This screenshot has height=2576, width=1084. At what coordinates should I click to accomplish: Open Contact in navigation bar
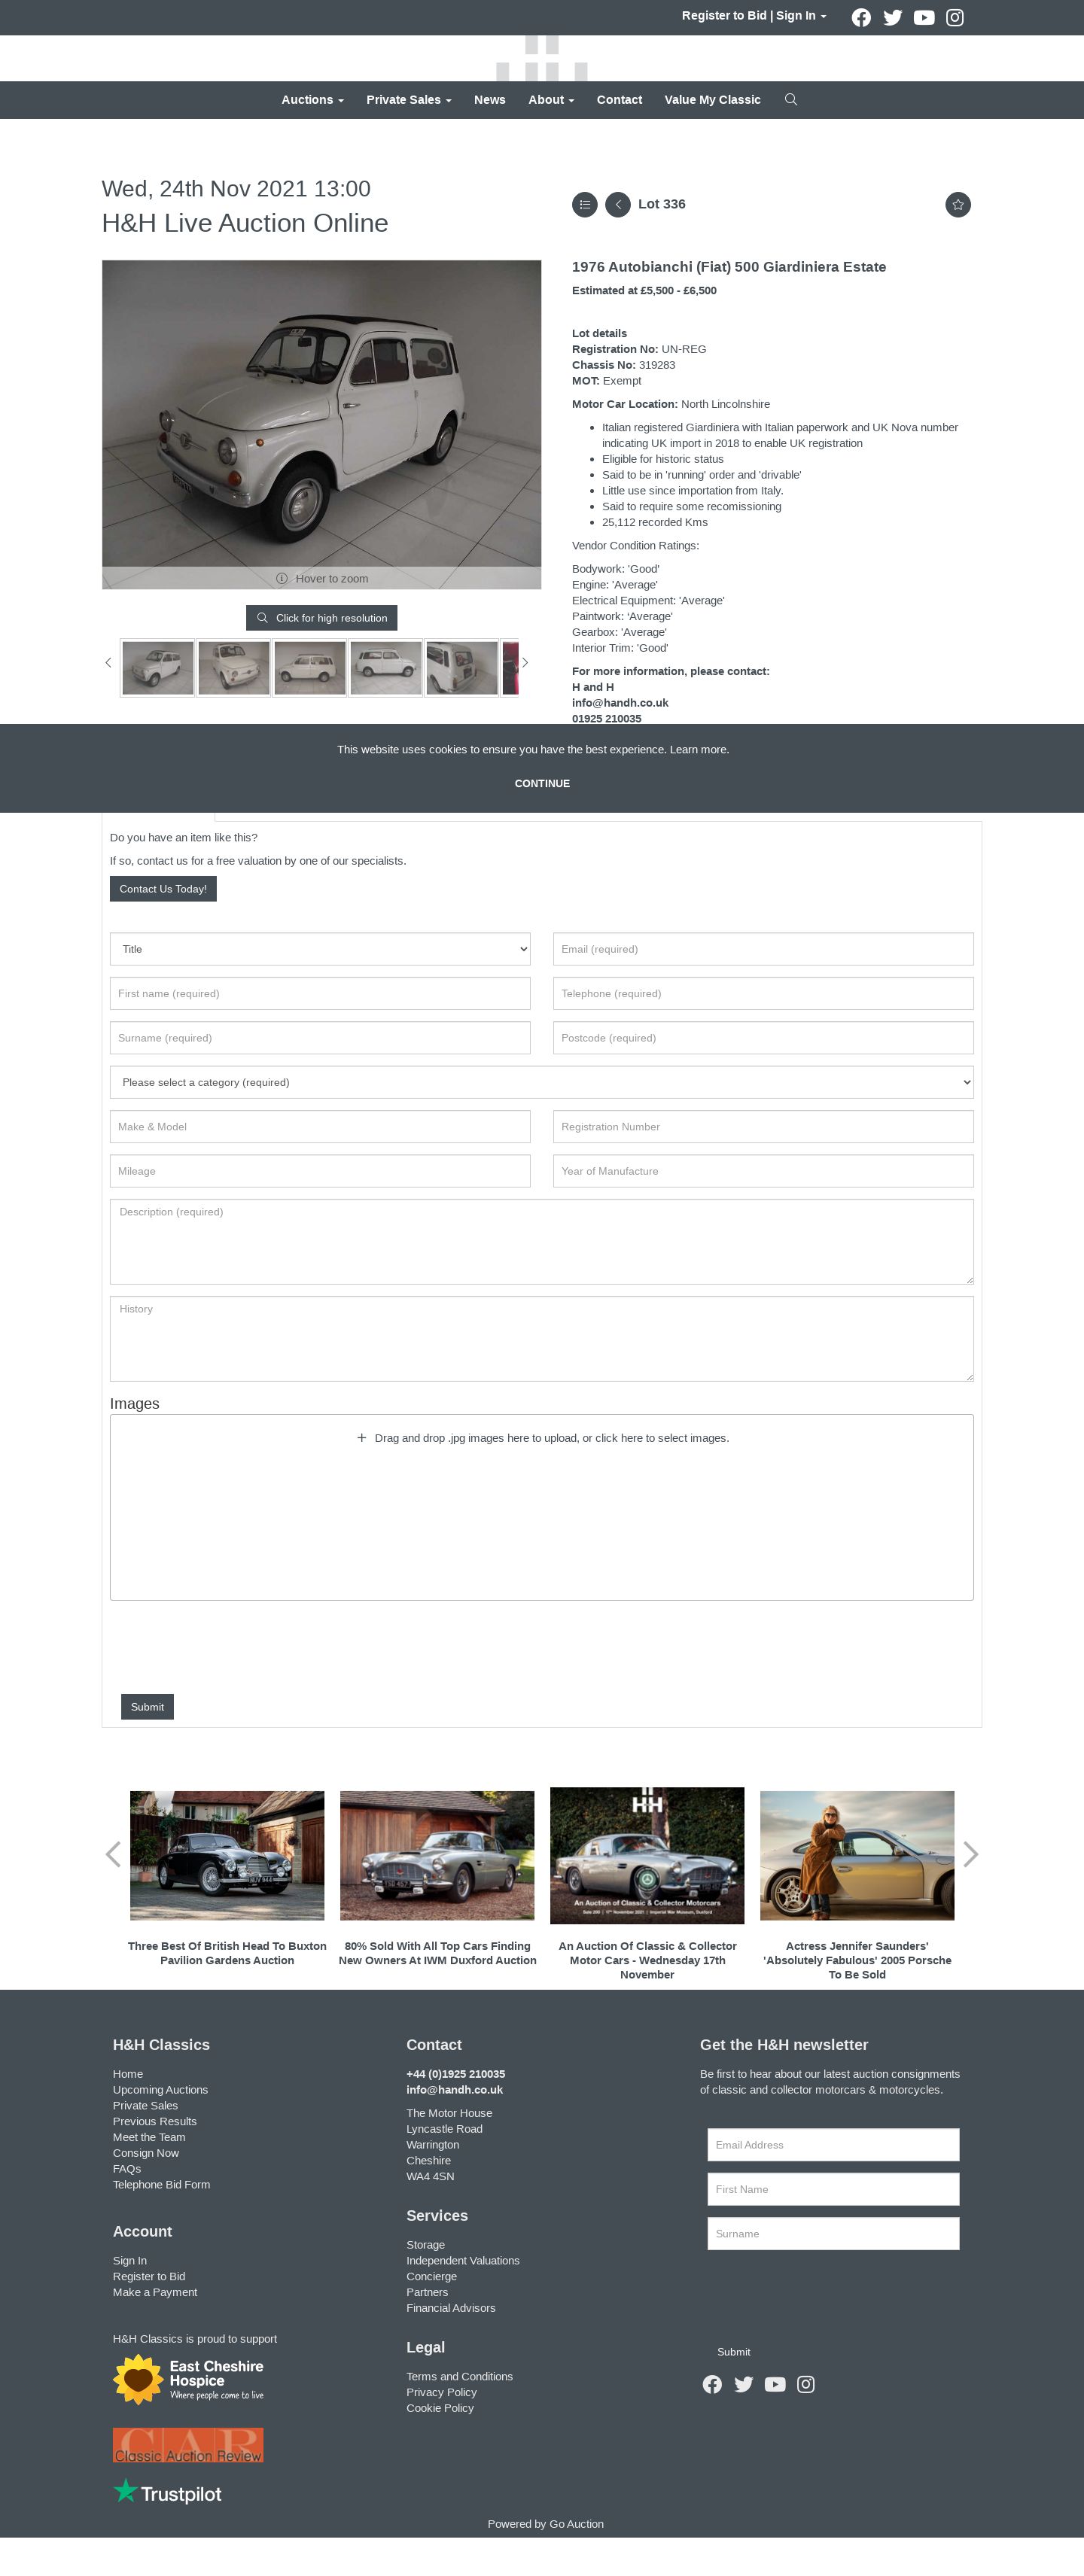point(619,100)
